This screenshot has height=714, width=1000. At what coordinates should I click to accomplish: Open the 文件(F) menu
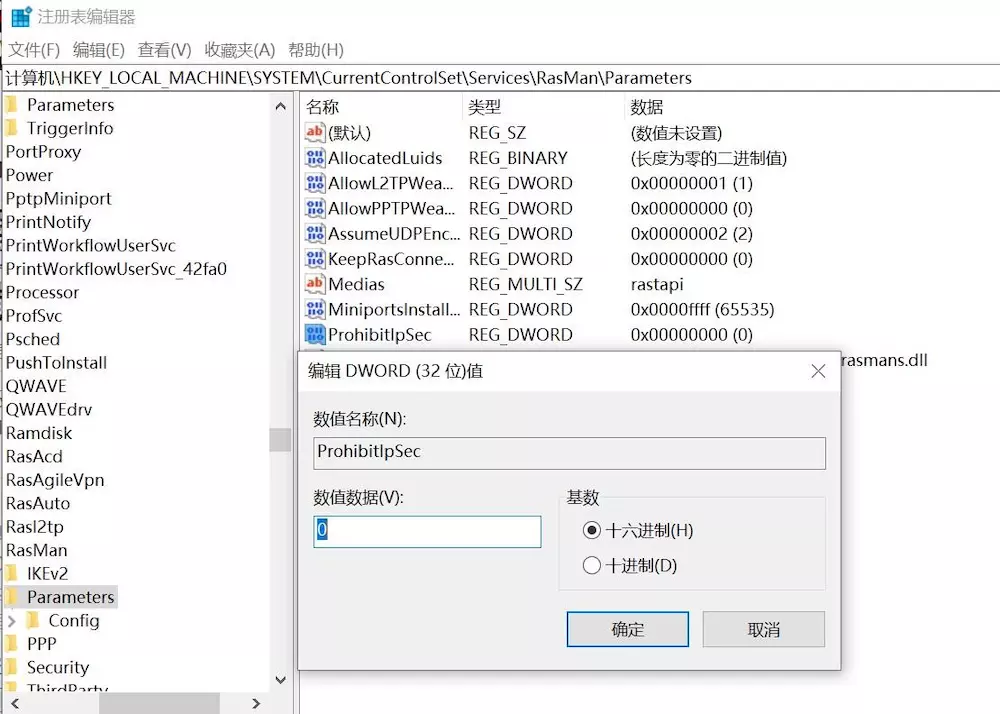(x=34, y=50)
